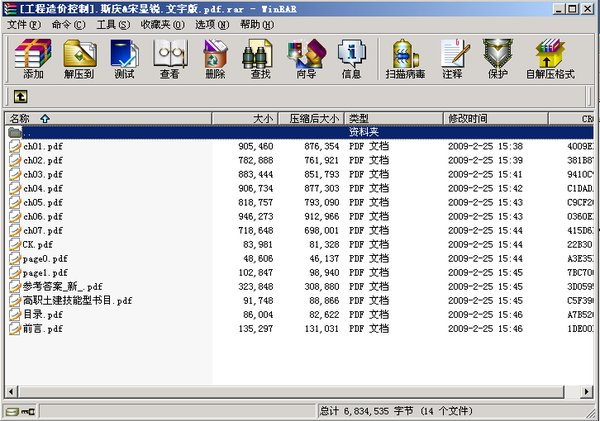The height and width of the screenshot is (421, 600).
Task: Click packed size value 308,880
Action: point(322,287)
